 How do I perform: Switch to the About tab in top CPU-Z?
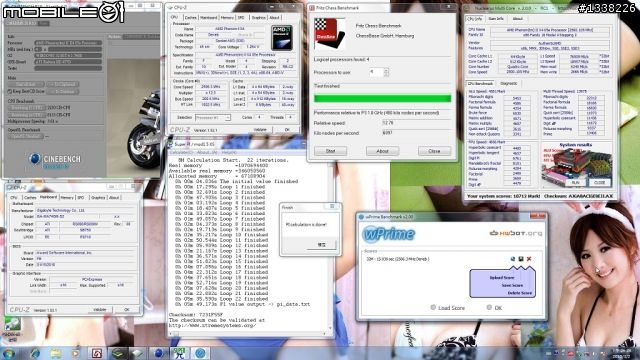pos(275,18)
